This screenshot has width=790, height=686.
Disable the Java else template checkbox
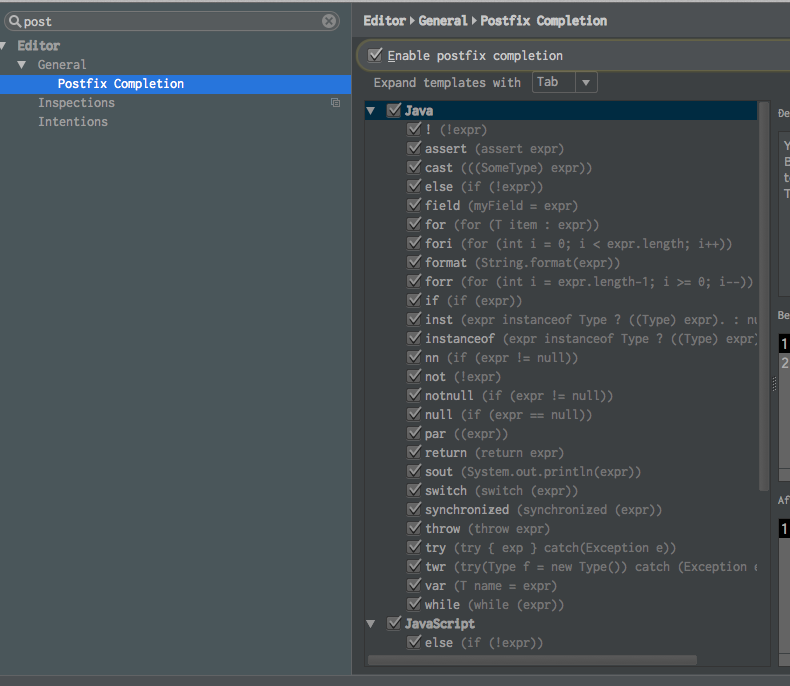[414, 186]
